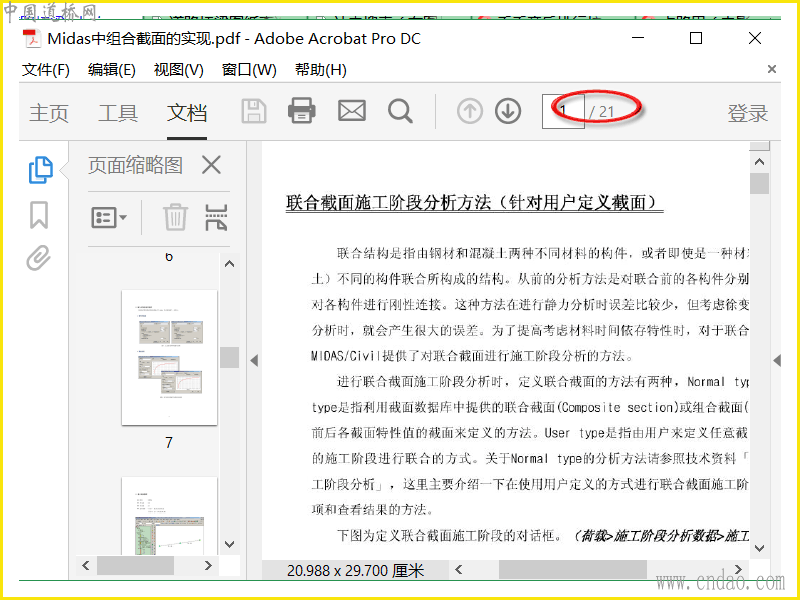The image size is (800, 600).
Task: Select the 文档 tab
Action: [x=187, y=113]
